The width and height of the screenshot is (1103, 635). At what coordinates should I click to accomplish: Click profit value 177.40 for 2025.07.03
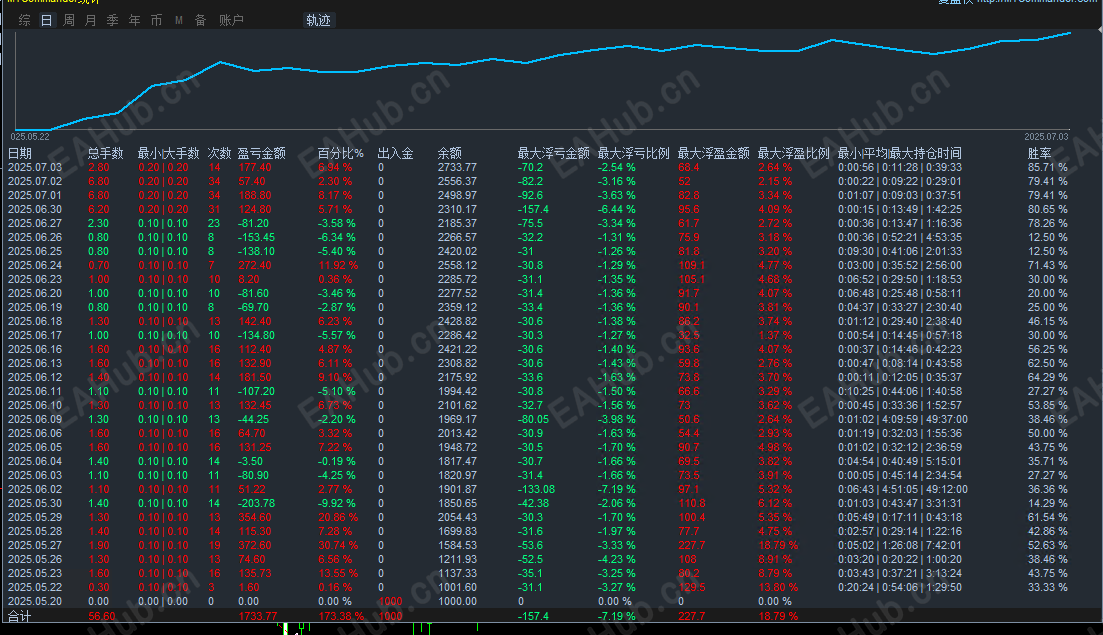255,167
